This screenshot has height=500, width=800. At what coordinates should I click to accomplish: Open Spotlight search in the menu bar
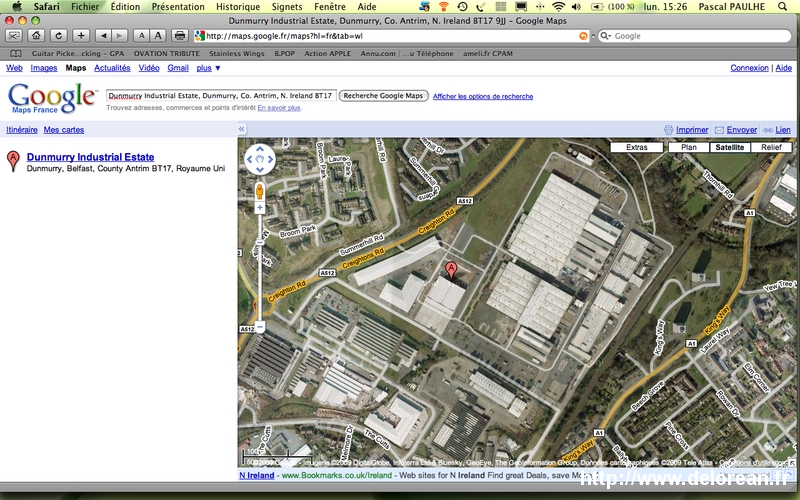(x=782, y=7)
